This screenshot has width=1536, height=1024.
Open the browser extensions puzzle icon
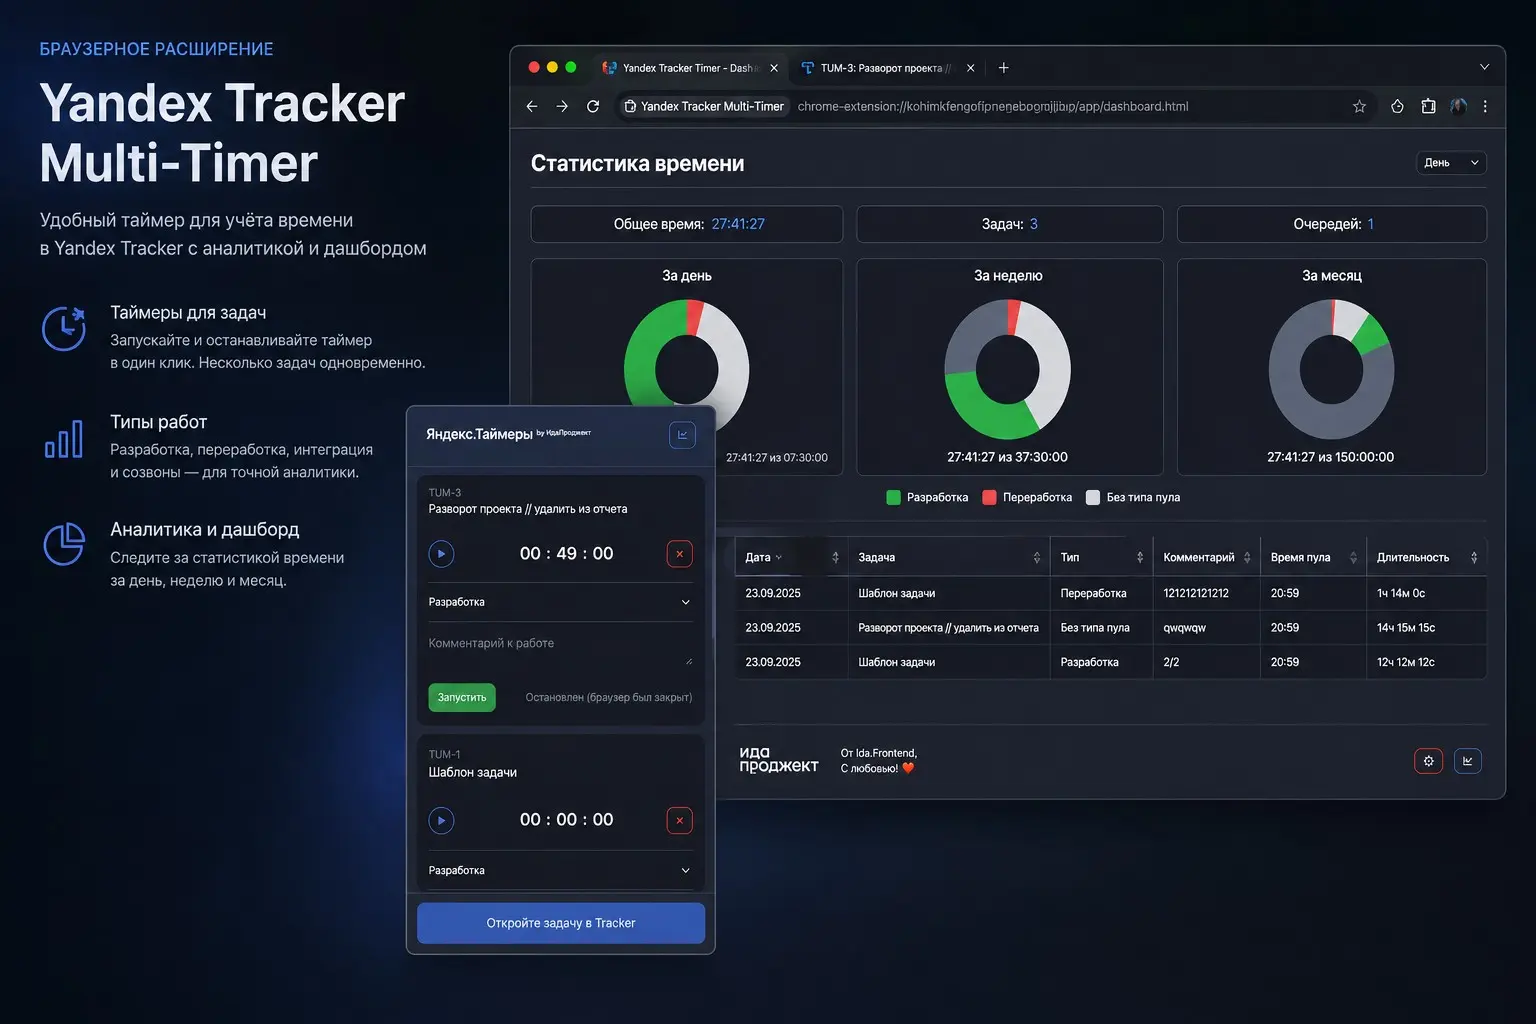[1428, 106]
